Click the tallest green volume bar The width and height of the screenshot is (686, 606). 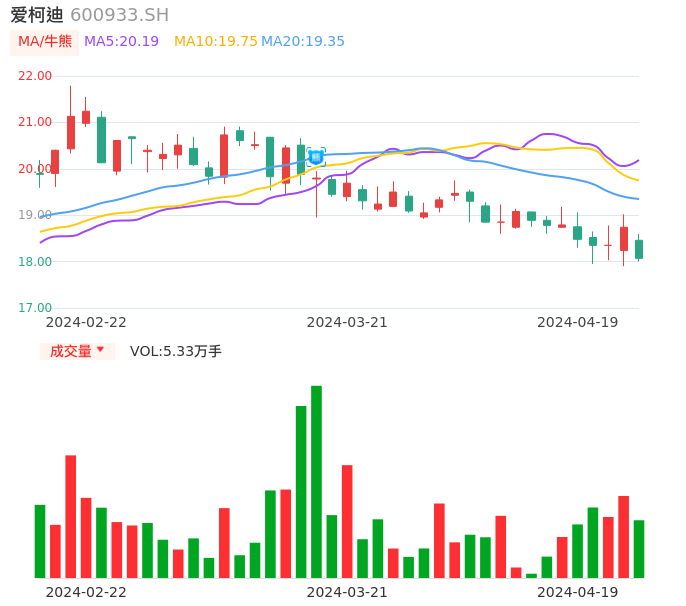[x=316, y=481]
